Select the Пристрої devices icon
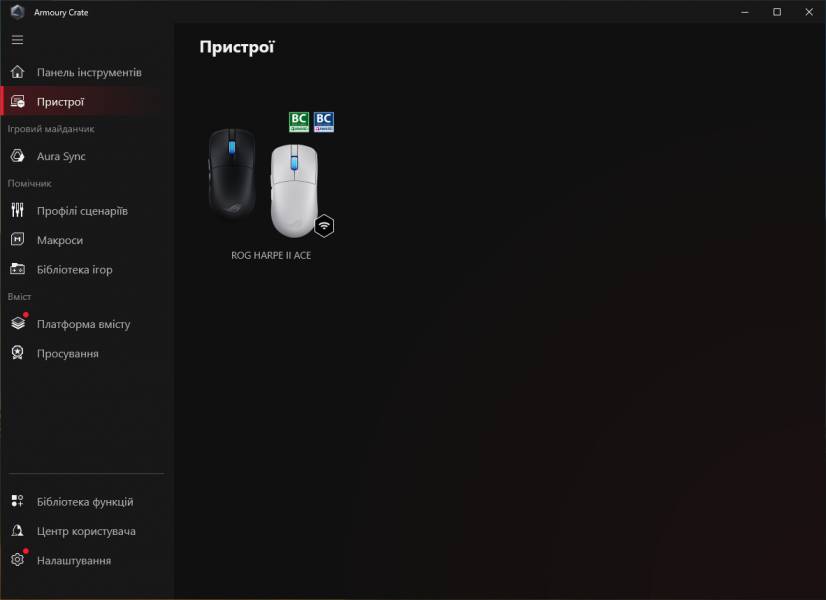826x600 pixels. (17, 102)
